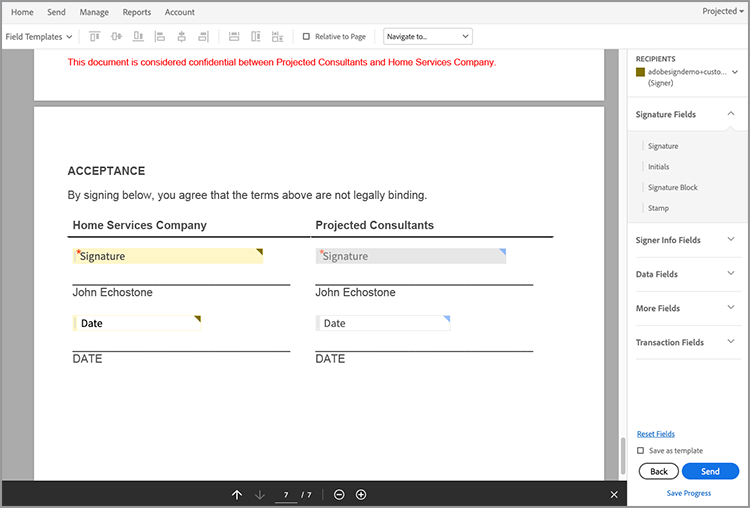Screen dimensions: 750x508
Task: Select the Signature field type
Action: tap(663, 146)
